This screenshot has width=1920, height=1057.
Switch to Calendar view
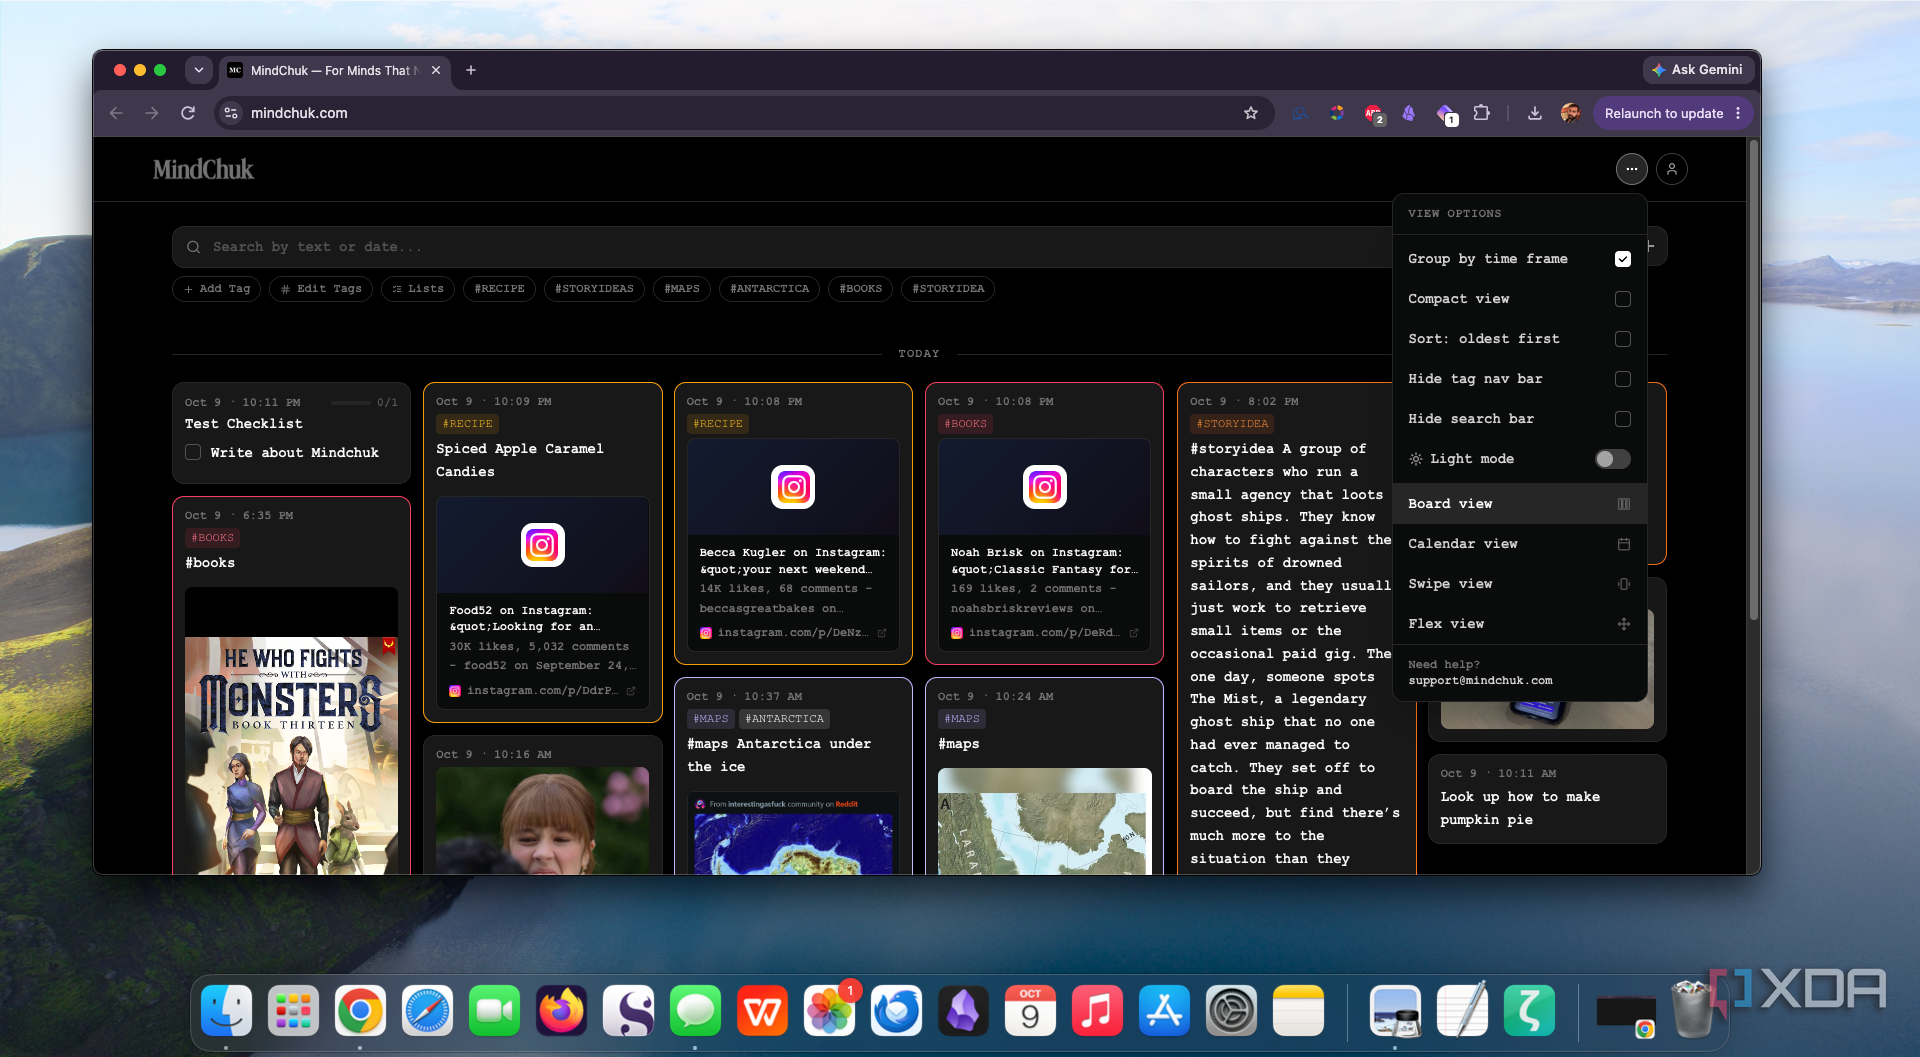coord(1519,544)
